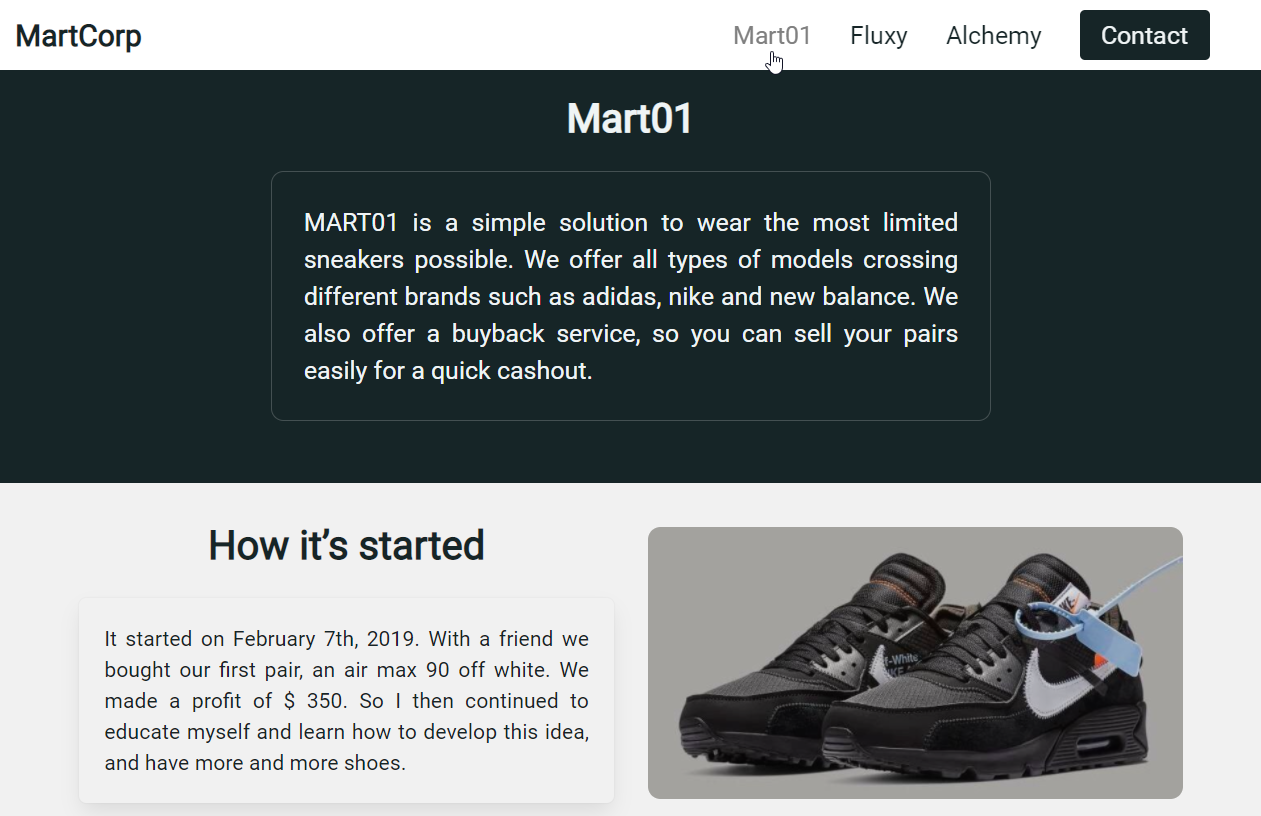Viewport: 1261px width, 816px height.
Task: Select the word MART01 in the intro
Action: 349,222
